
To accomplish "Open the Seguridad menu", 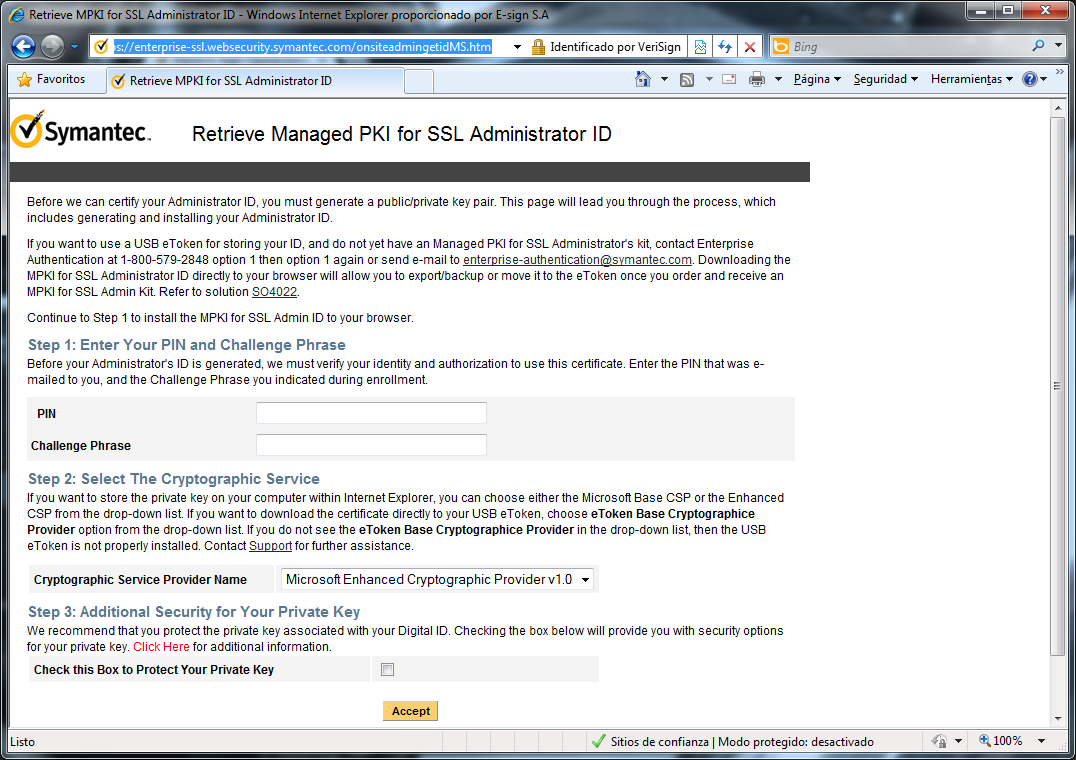I will coord(885,80).
